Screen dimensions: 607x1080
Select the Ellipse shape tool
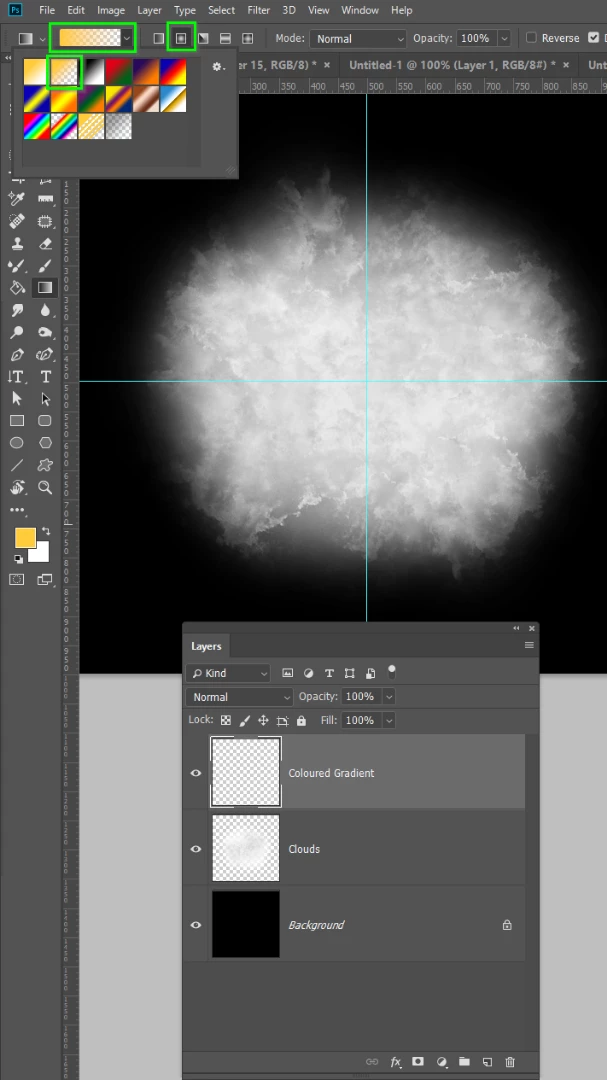pos(17,443)
